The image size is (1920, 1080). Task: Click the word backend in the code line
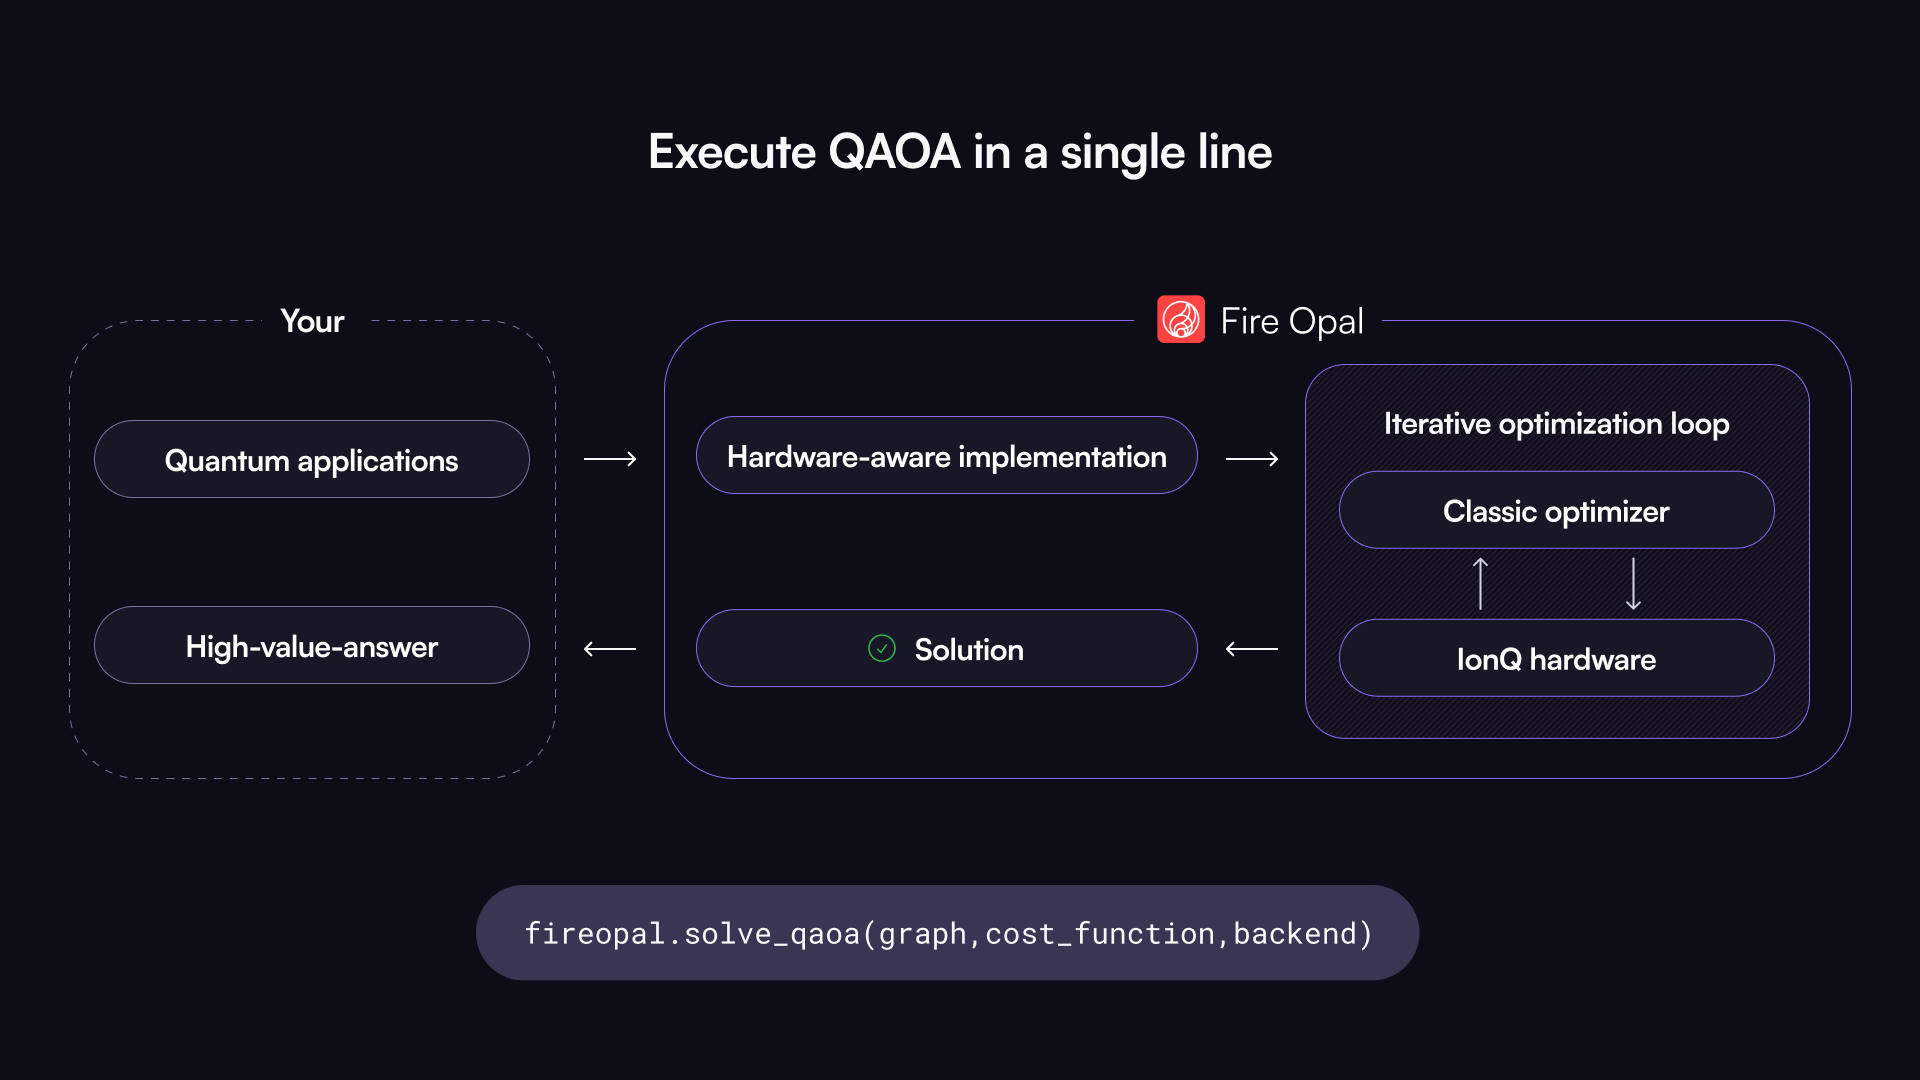click(1295, 934)
